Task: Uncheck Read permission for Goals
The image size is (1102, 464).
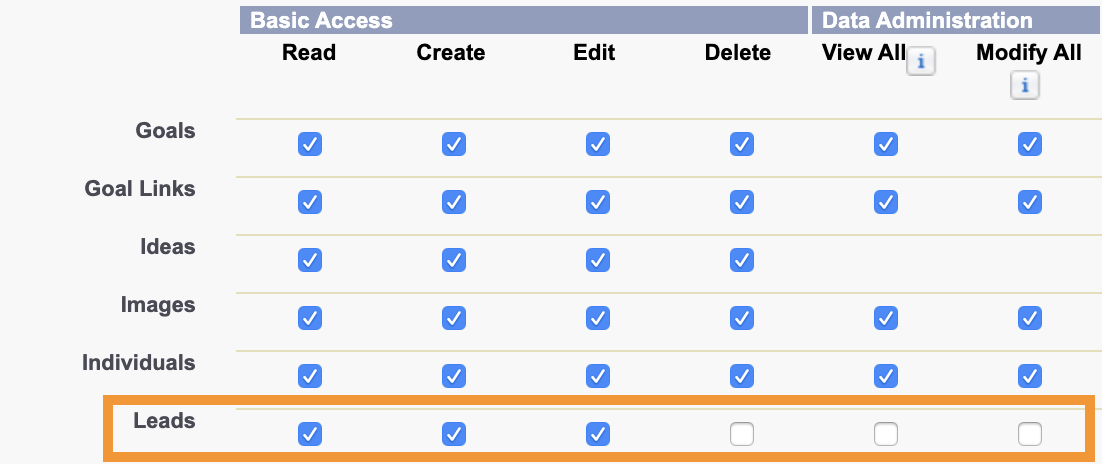Action: 310,144
